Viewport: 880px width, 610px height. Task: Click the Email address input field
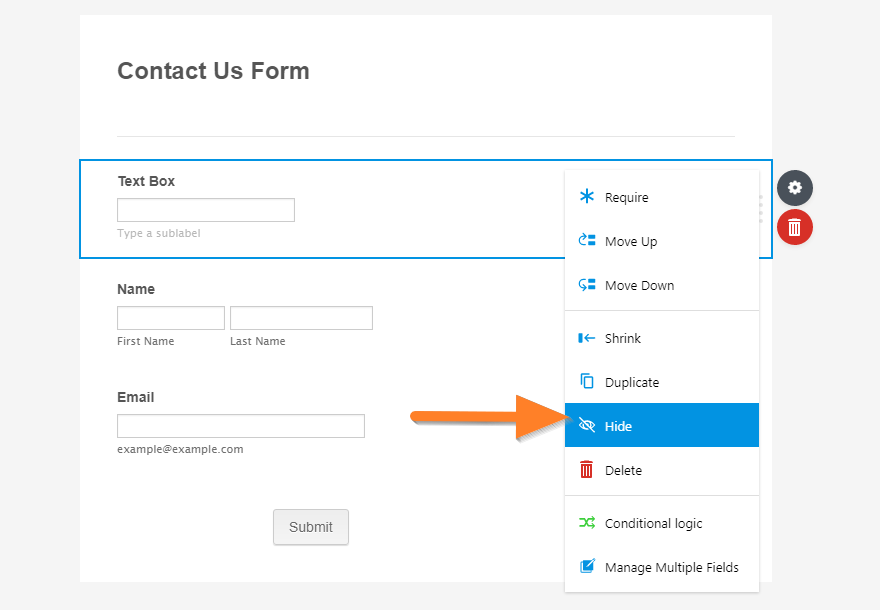click(x=241, y=426)
